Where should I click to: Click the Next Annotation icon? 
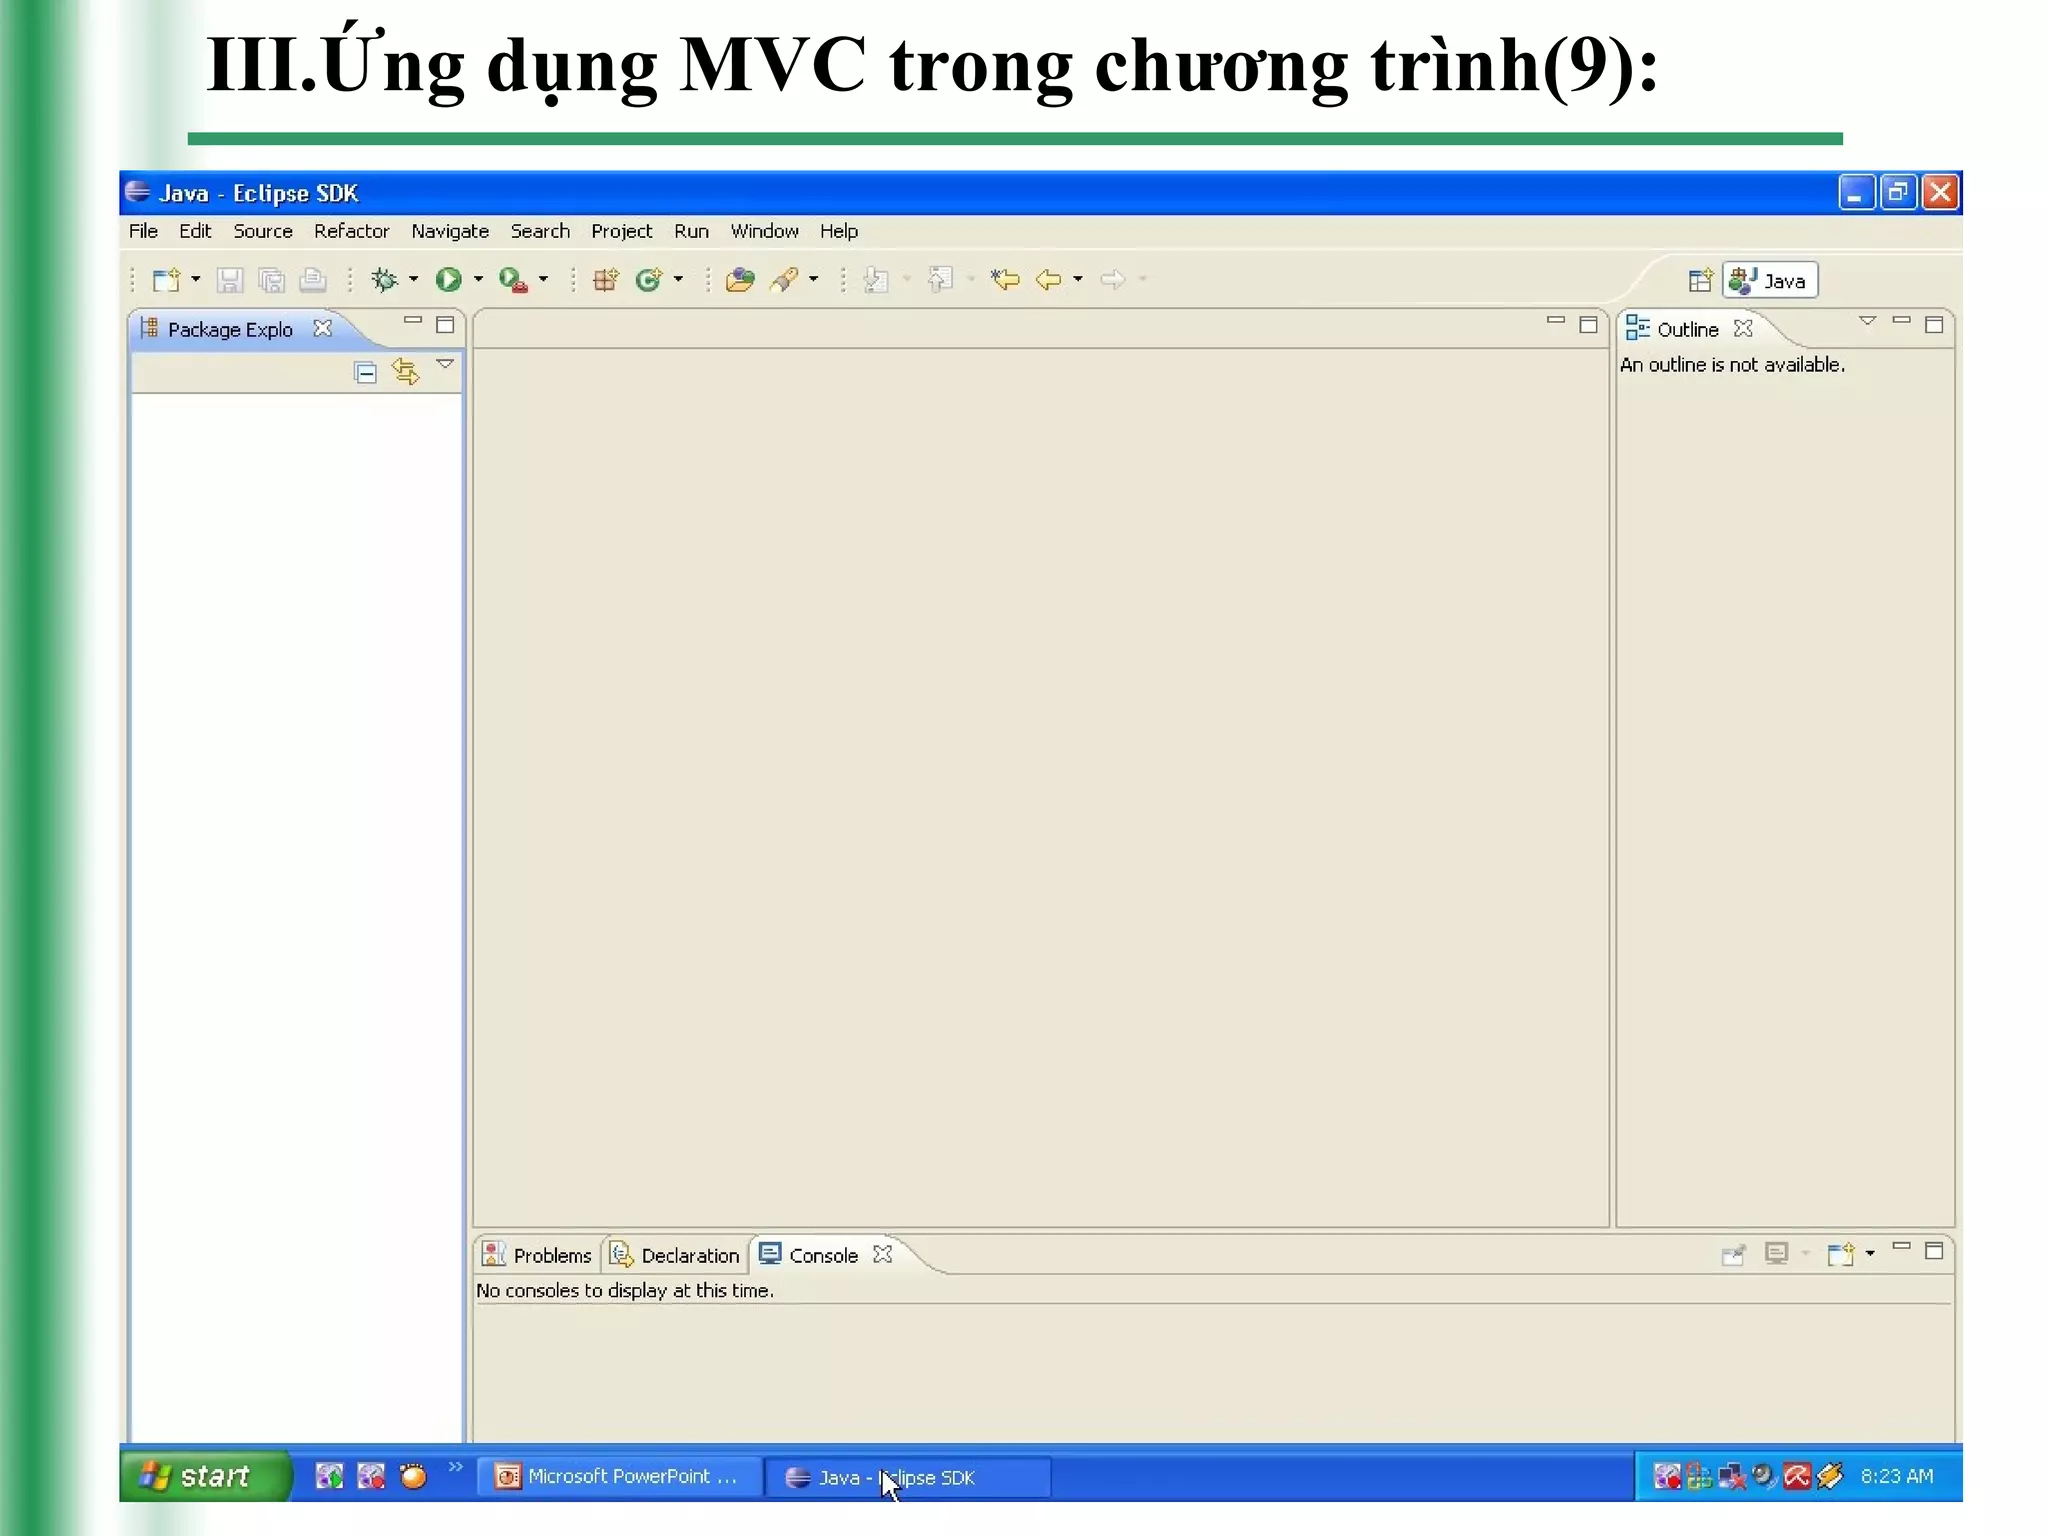coord(876,280)
